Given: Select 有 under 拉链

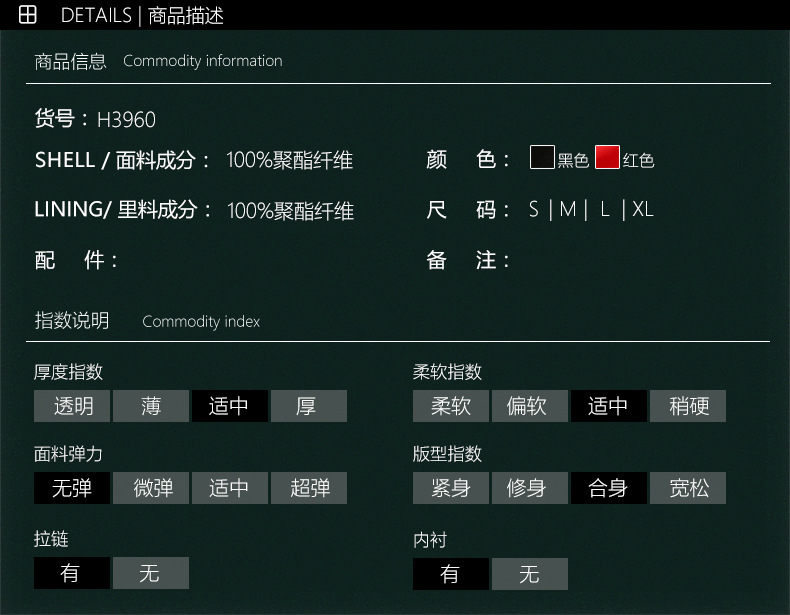Looking at the screenshot, I should click(72, 573).
